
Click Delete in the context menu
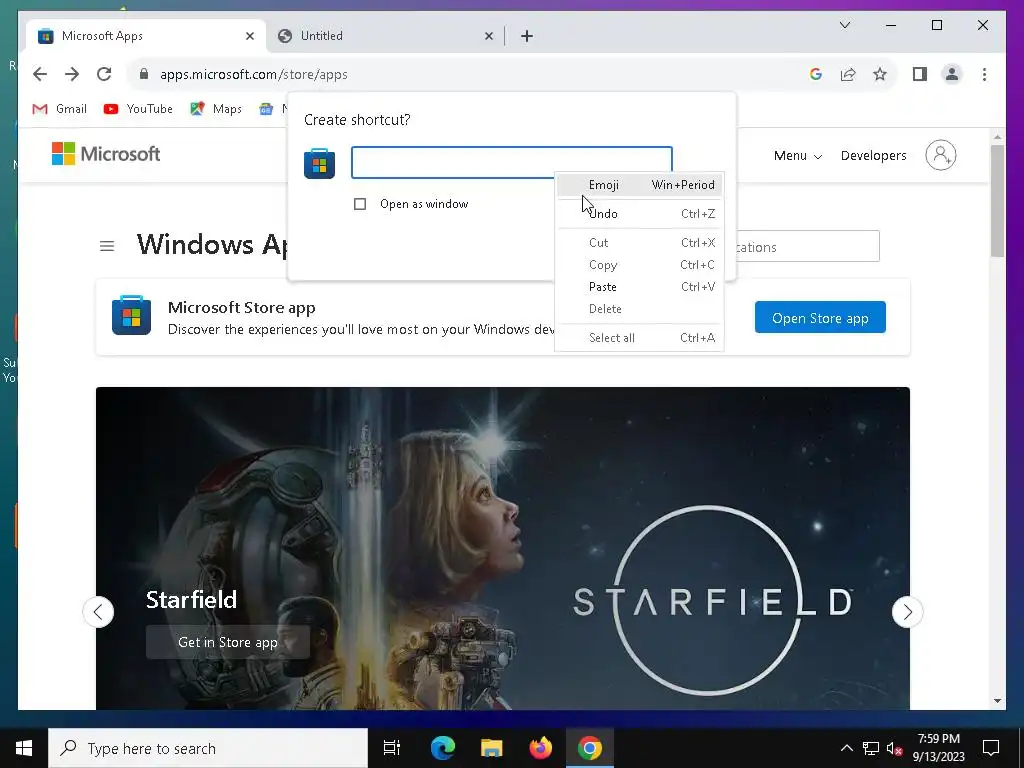pyautogui.click(x=639, y=309)
